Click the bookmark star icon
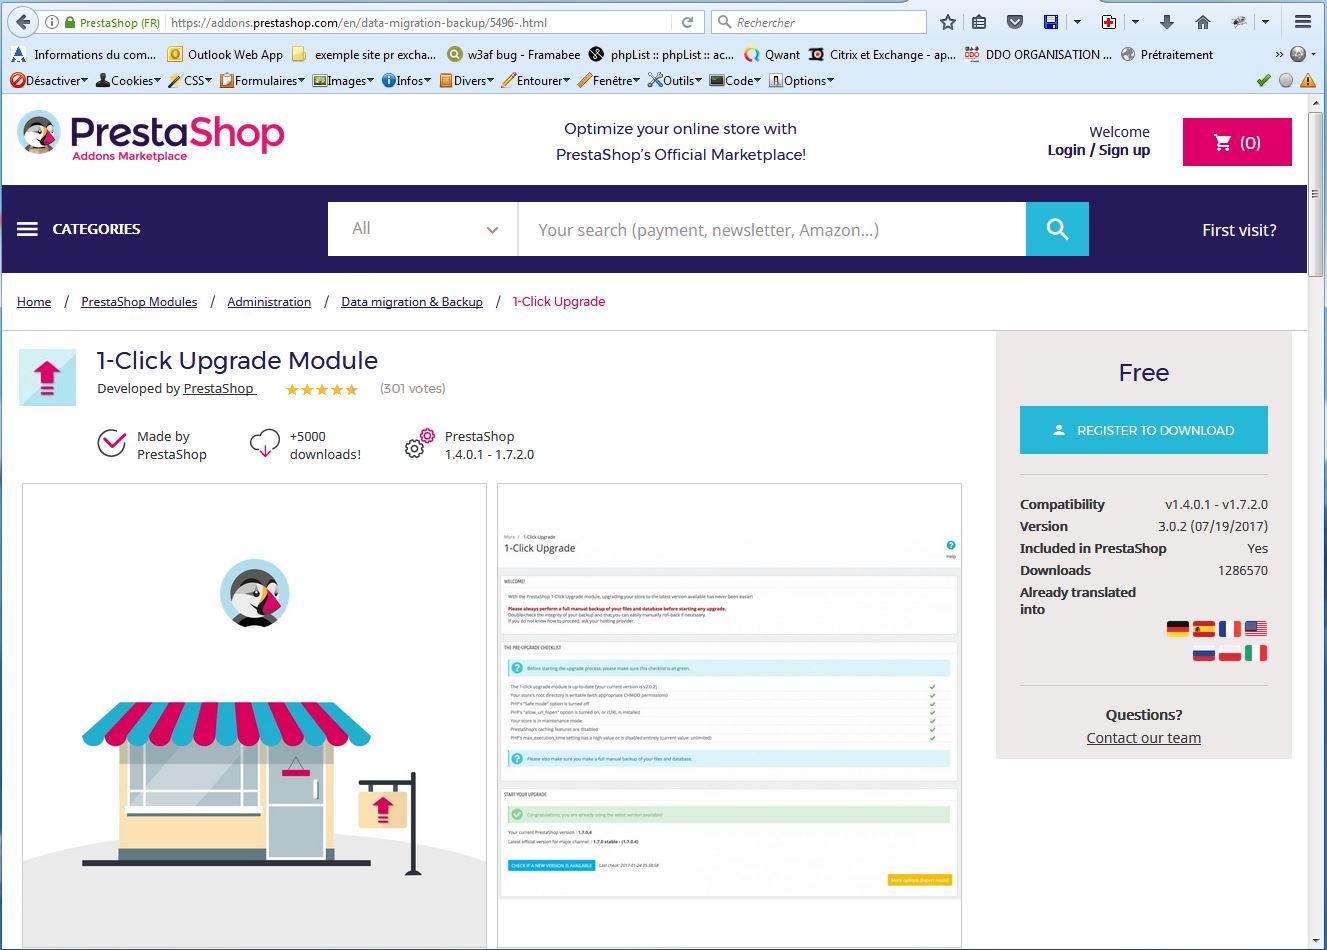 coord(948,22)
